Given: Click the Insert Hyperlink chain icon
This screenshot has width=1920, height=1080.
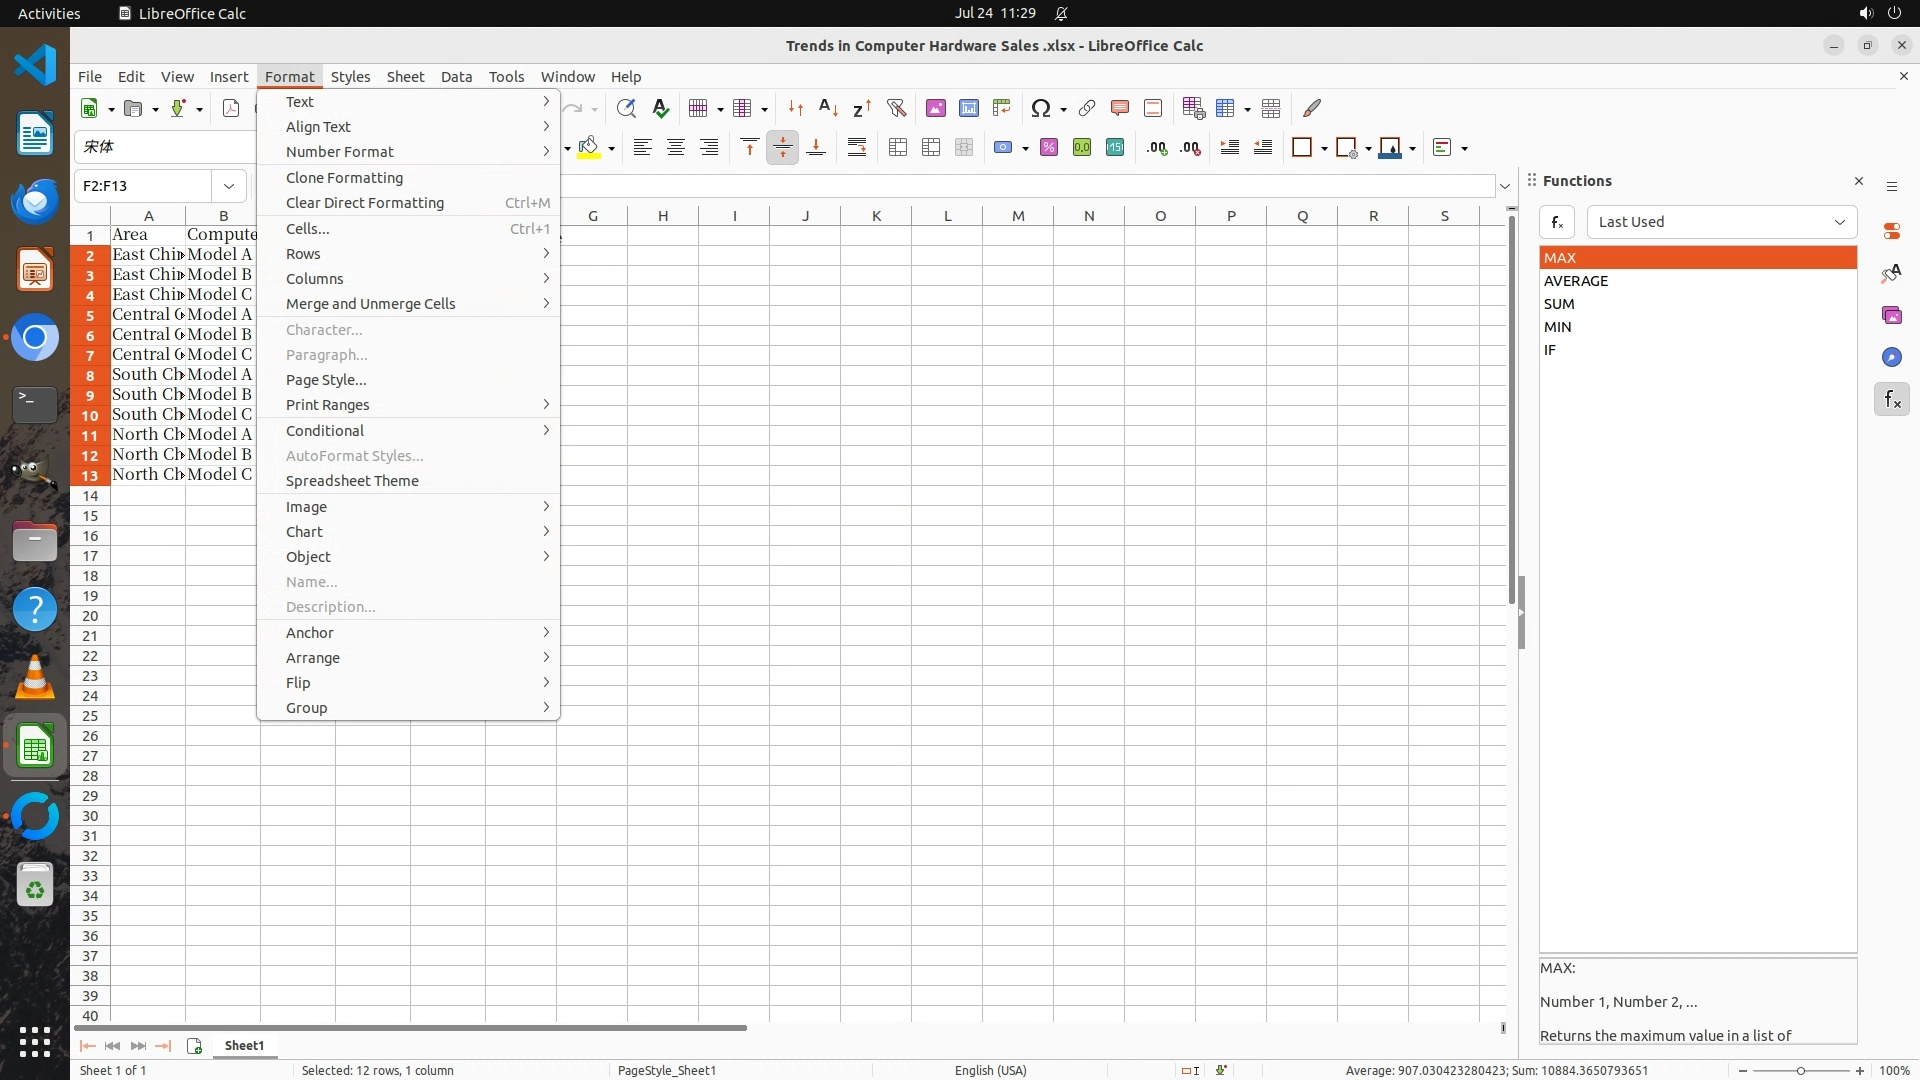Looking at the screenshot, I should point(1086,108).
